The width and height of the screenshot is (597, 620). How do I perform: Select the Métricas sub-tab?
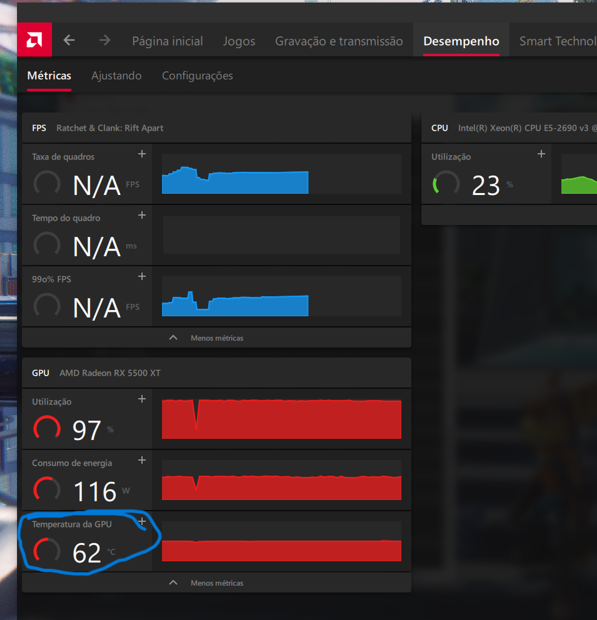[x=49, y=76]
